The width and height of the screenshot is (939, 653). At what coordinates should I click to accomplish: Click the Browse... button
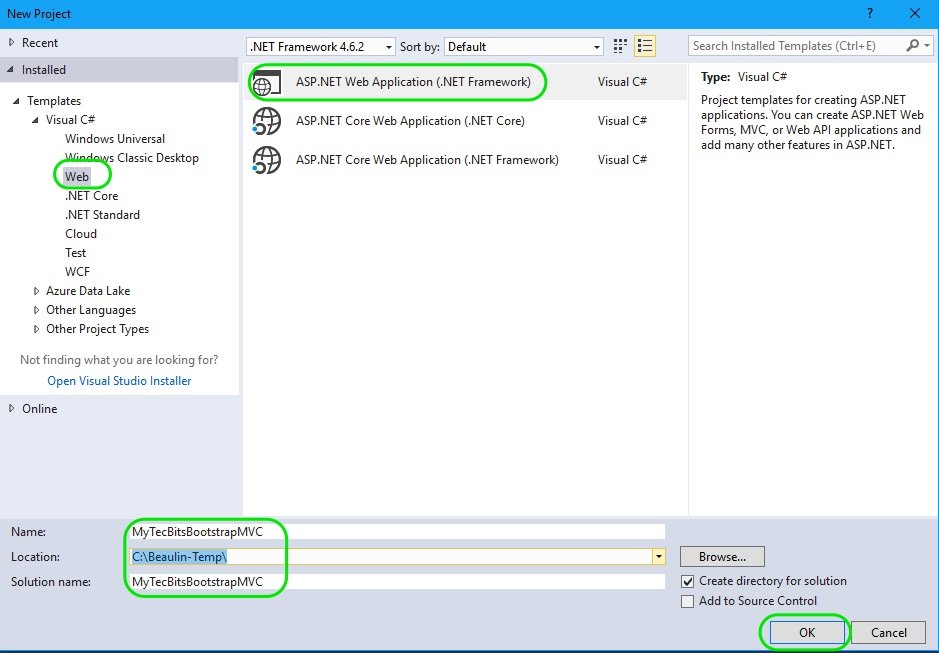(x=722, y=557)
